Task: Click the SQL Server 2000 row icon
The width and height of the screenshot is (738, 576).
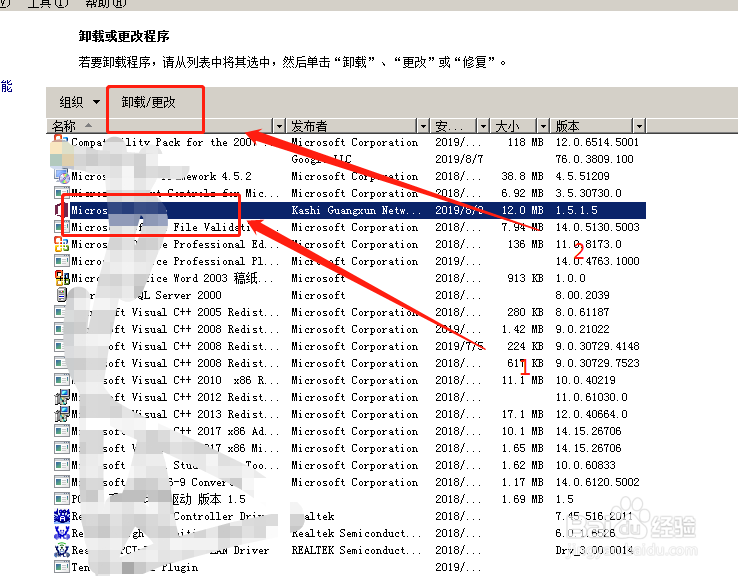Action: pyautogui.click(x=62, y=295)
